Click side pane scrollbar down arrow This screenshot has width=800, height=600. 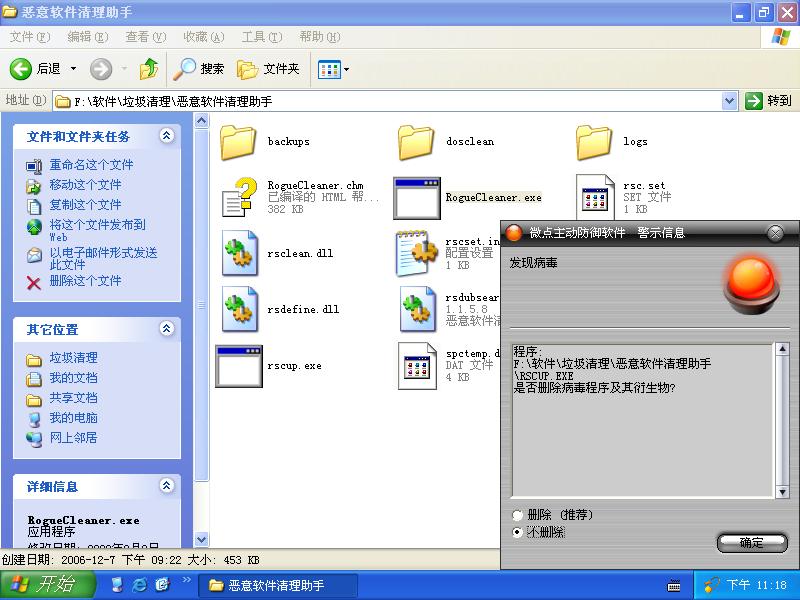202,538
